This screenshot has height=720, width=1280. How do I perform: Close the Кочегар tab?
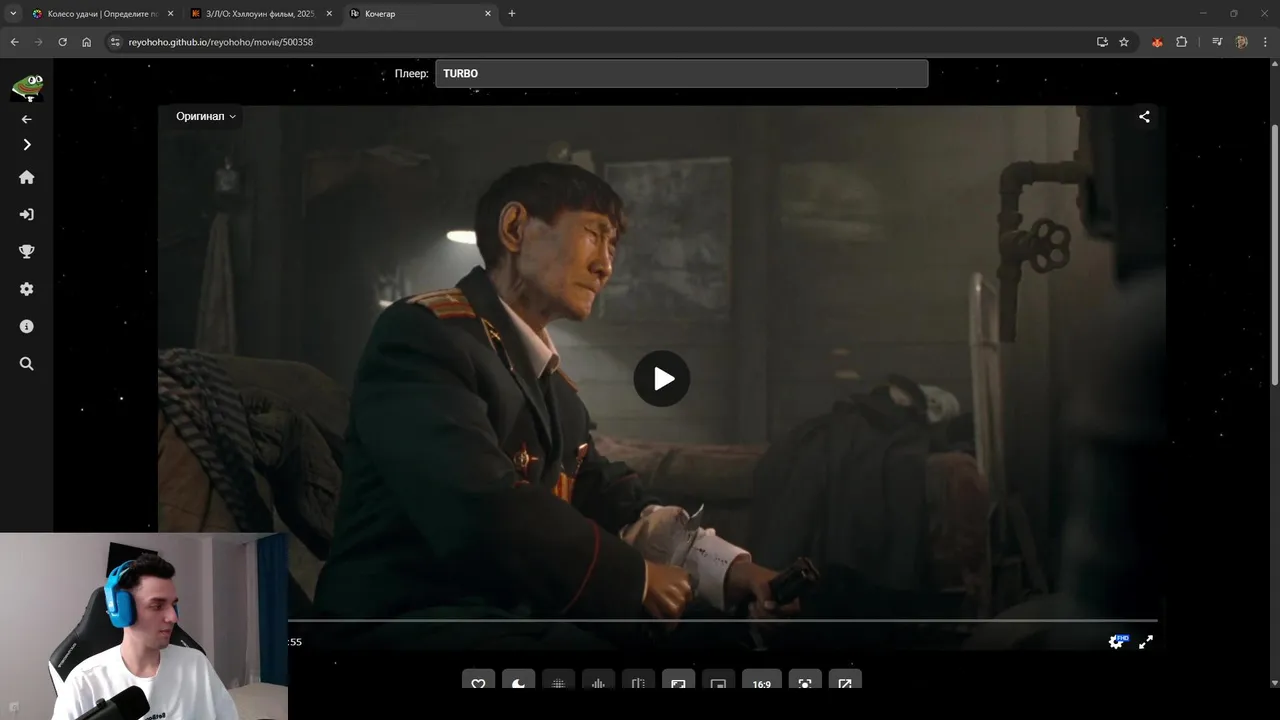pyautogui.click(x=488, y=14)
